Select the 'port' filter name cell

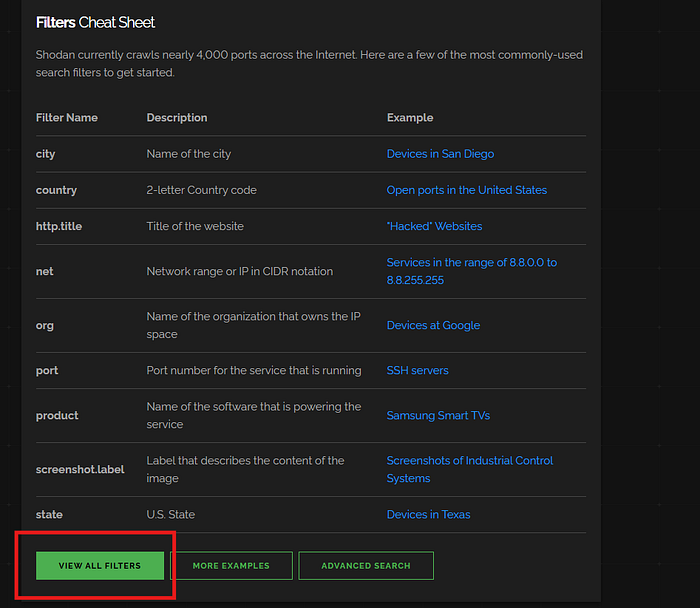click(x=47, y=371)
